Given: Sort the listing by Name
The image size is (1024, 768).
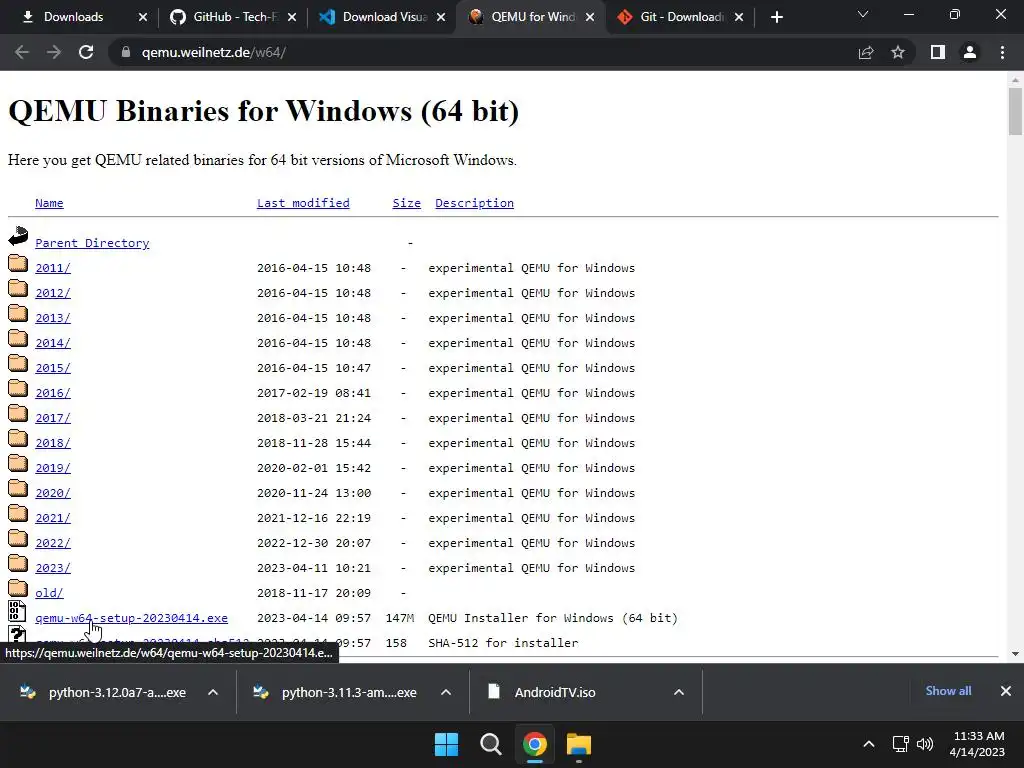Looking at the screenshot, I should coord(49,203).
